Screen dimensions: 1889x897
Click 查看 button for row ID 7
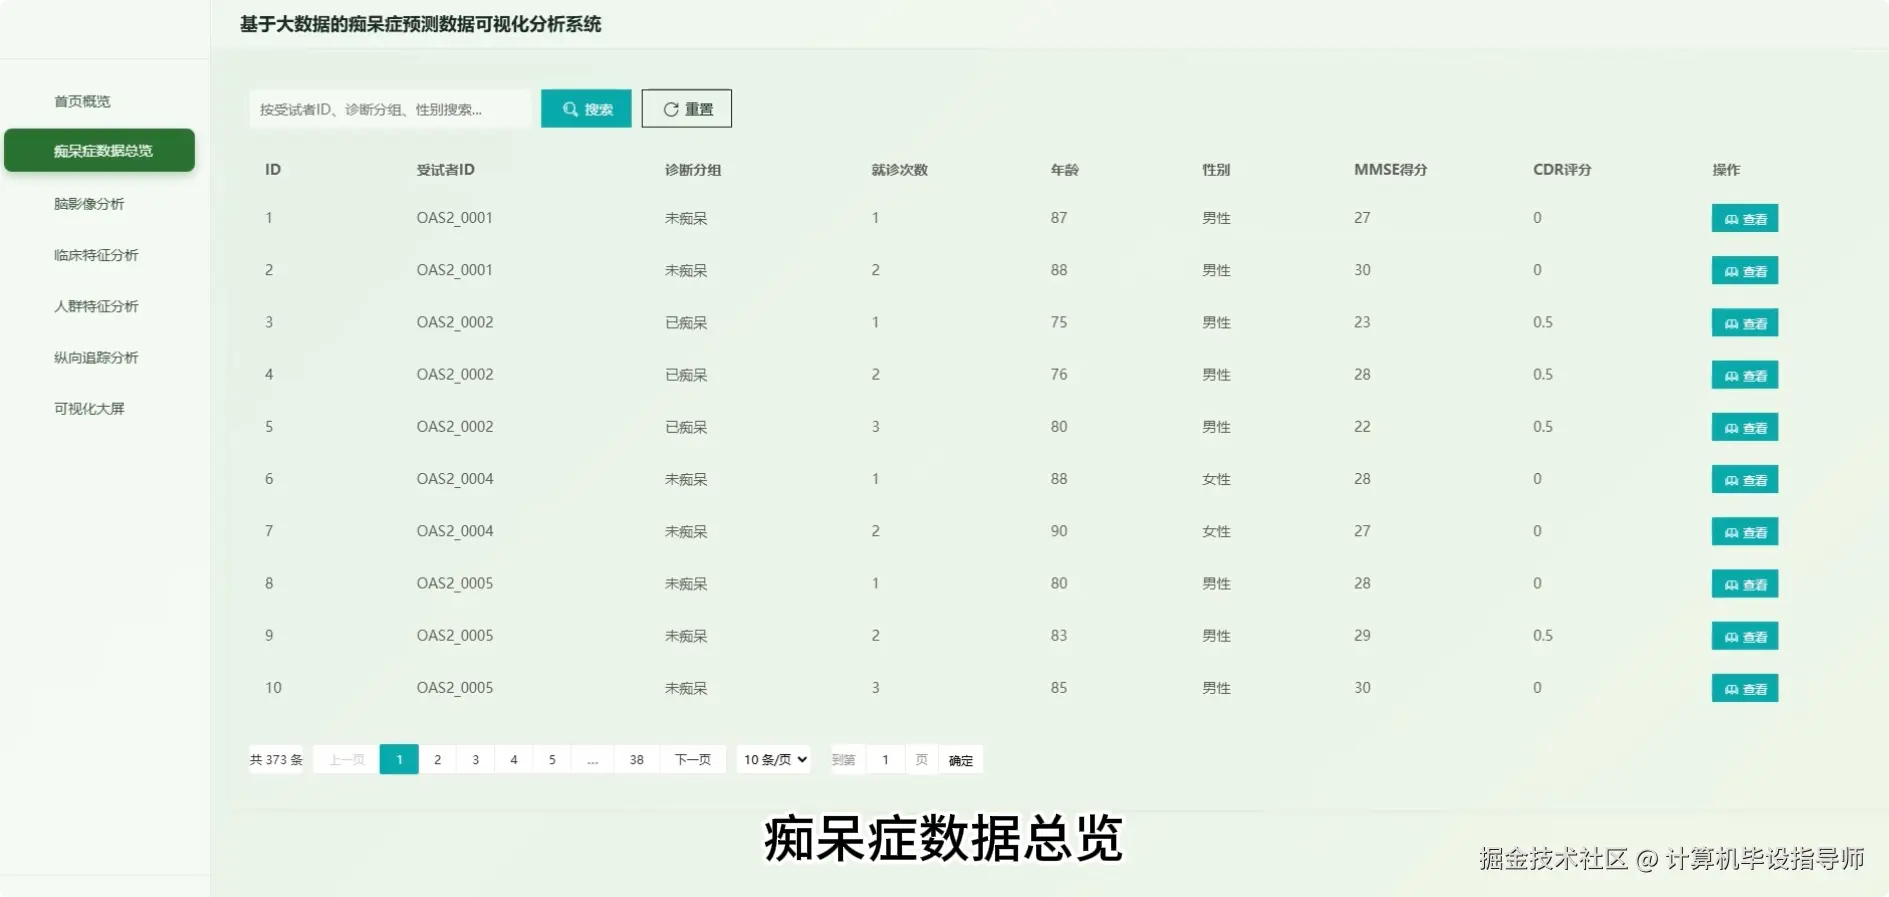tap(1745, 532)
